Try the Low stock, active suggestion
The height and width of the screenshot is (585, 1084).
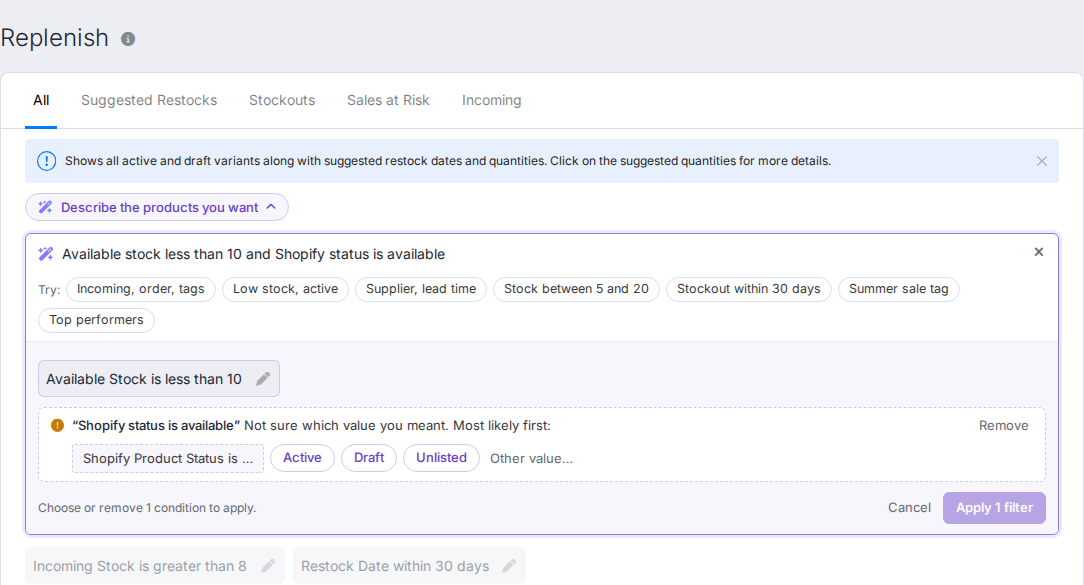pos(286,289)
